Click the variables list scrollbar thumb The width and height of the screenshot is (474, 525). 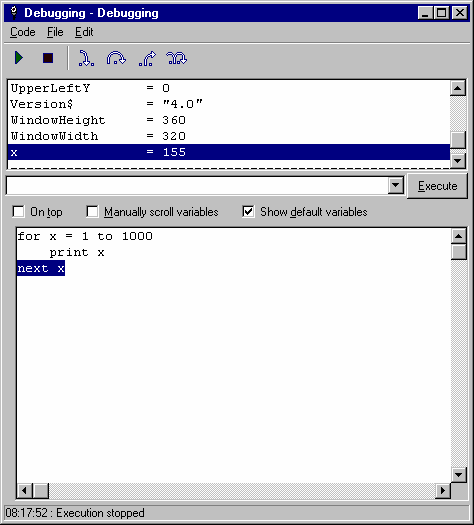click(x=458, y=140)
